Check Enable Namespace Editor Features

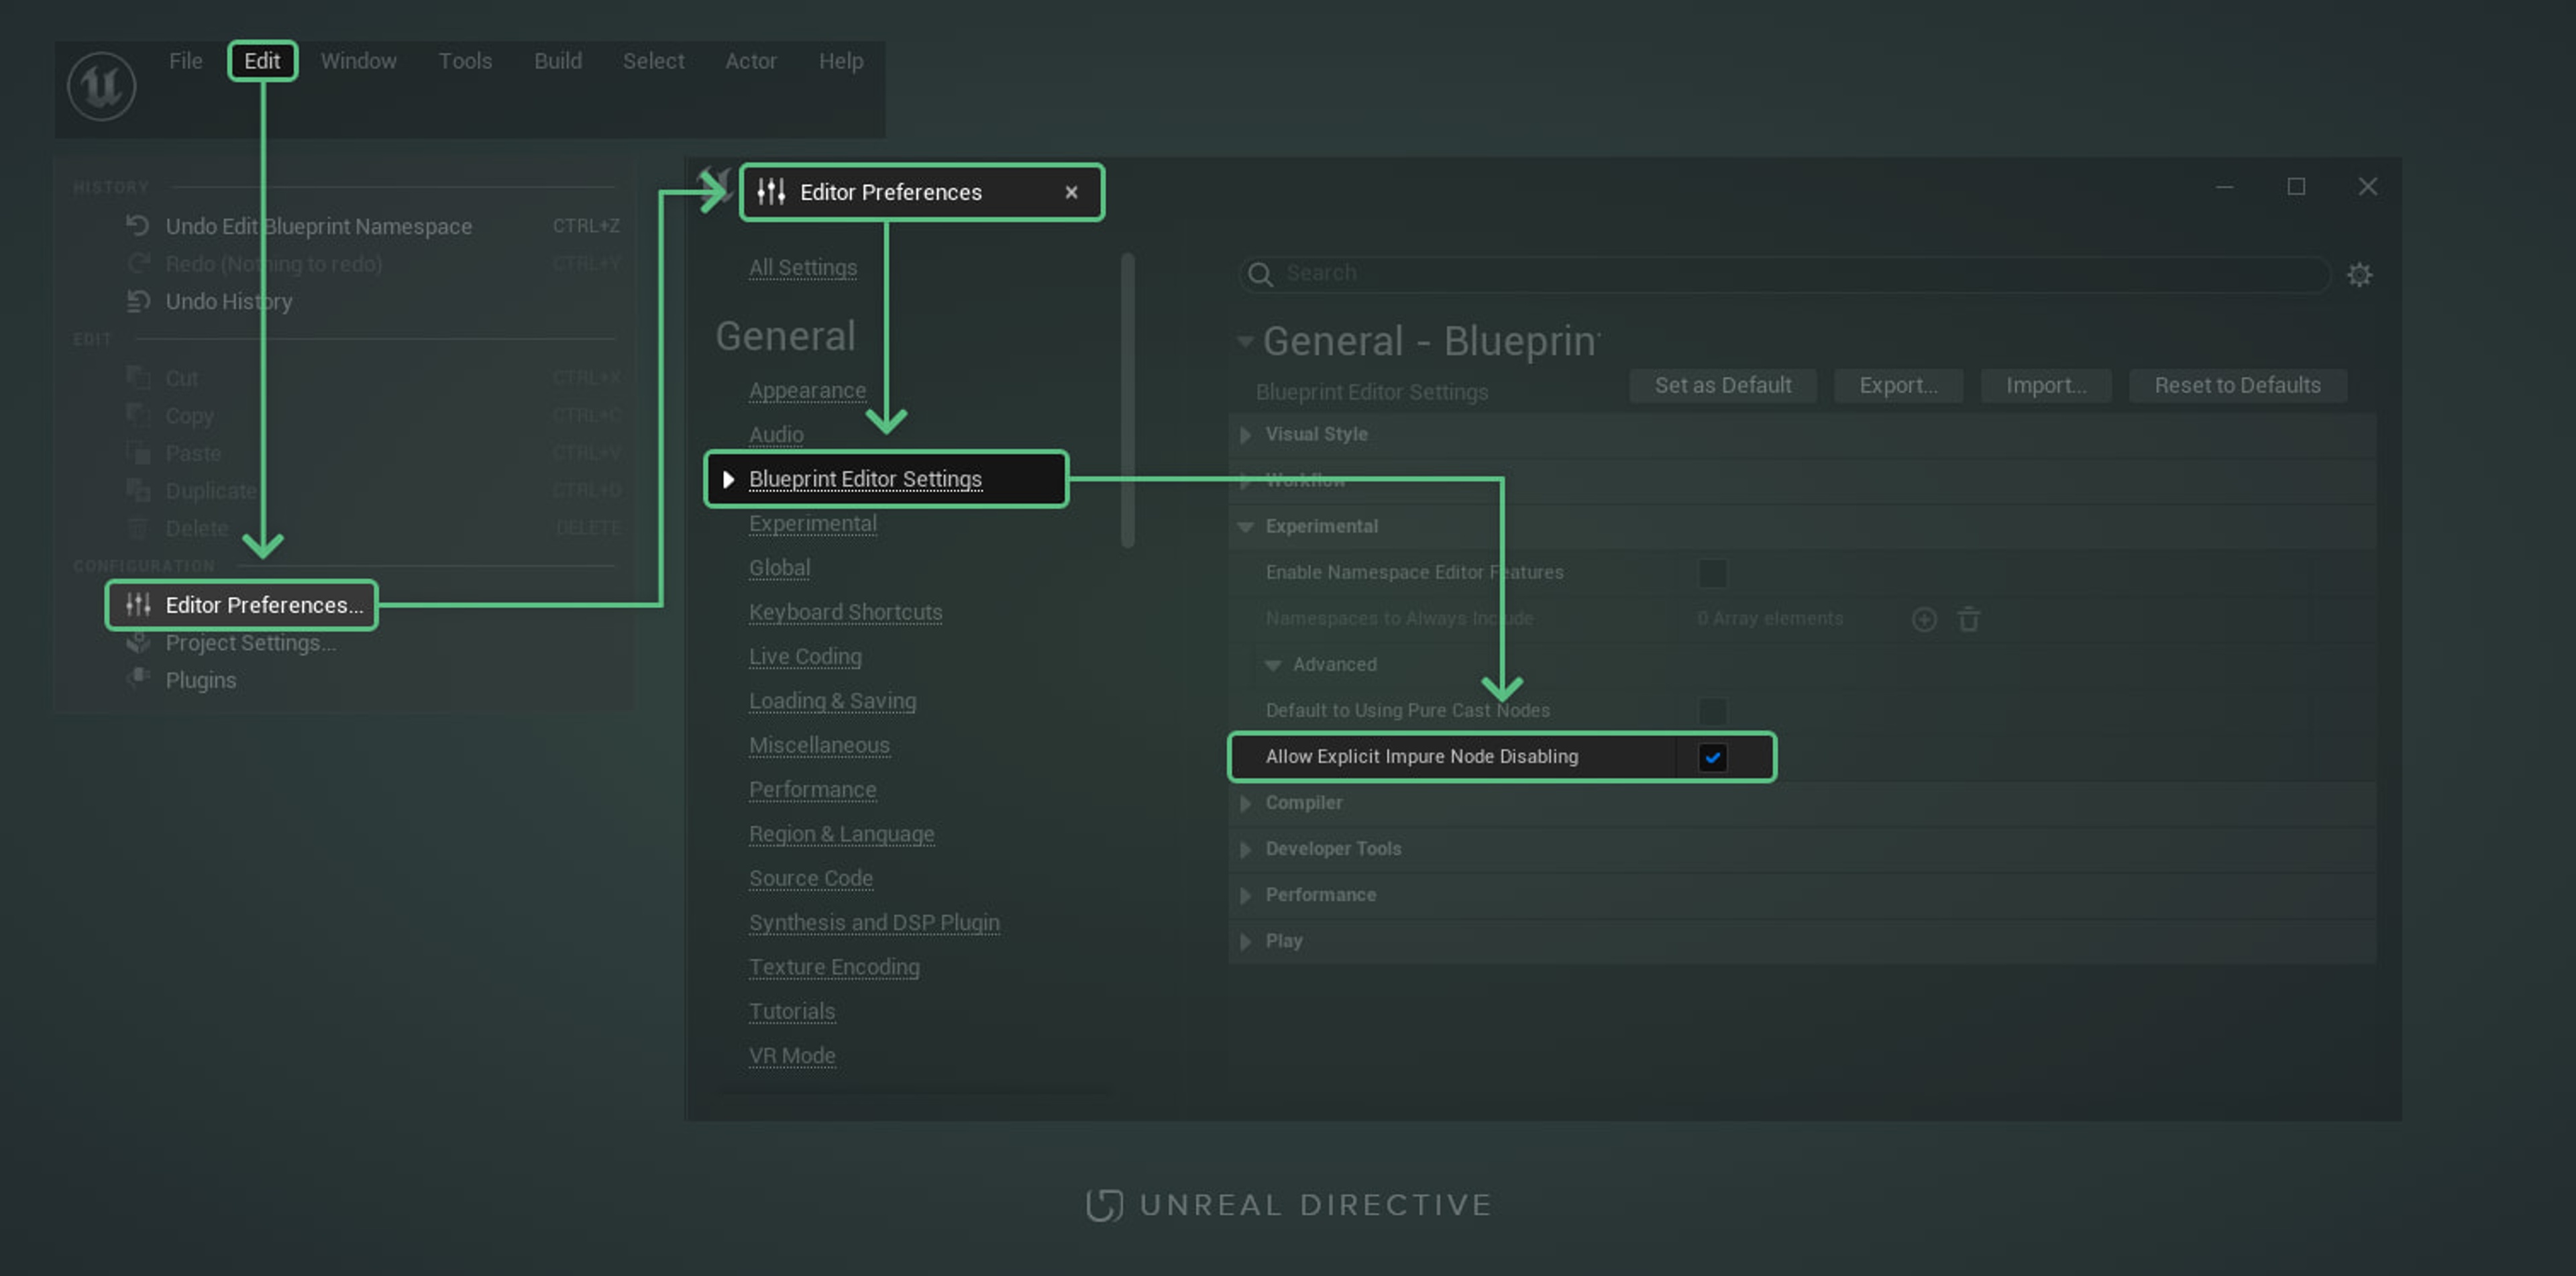click(x=1712, y=573)
